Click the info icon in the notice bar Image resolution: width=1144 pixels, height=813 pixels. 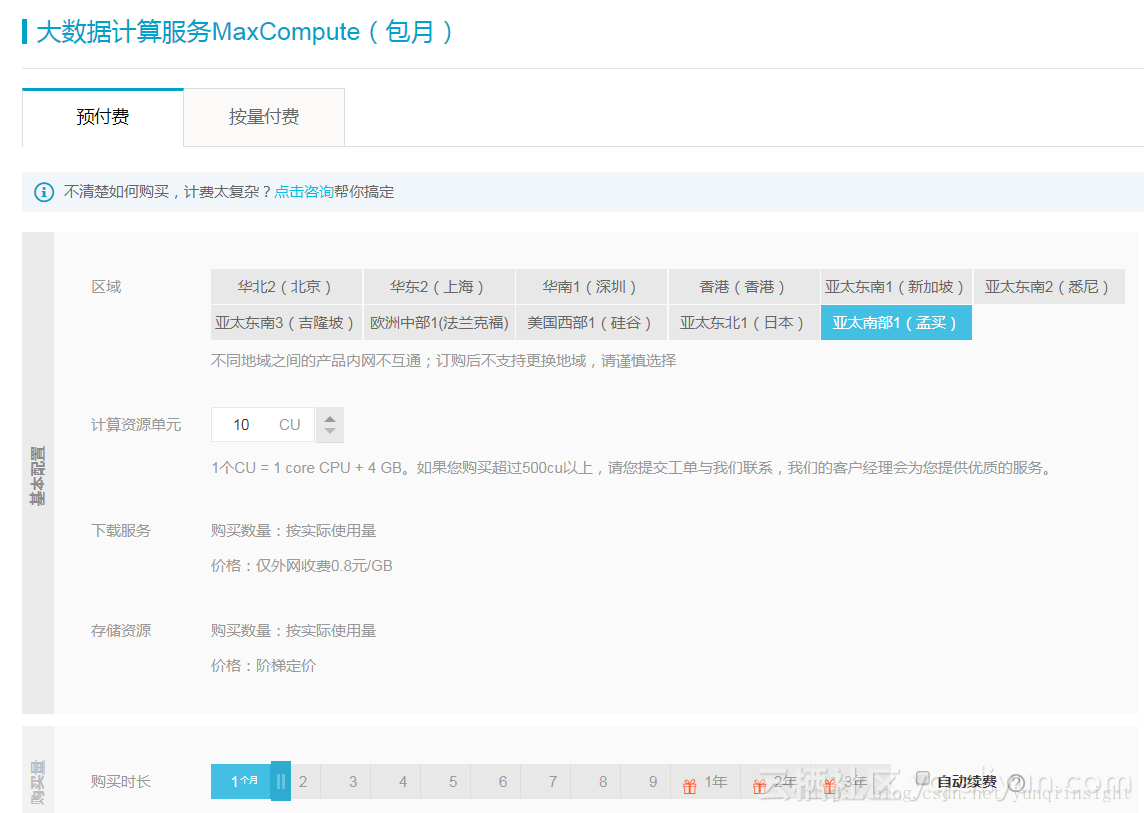pos(43,191)
